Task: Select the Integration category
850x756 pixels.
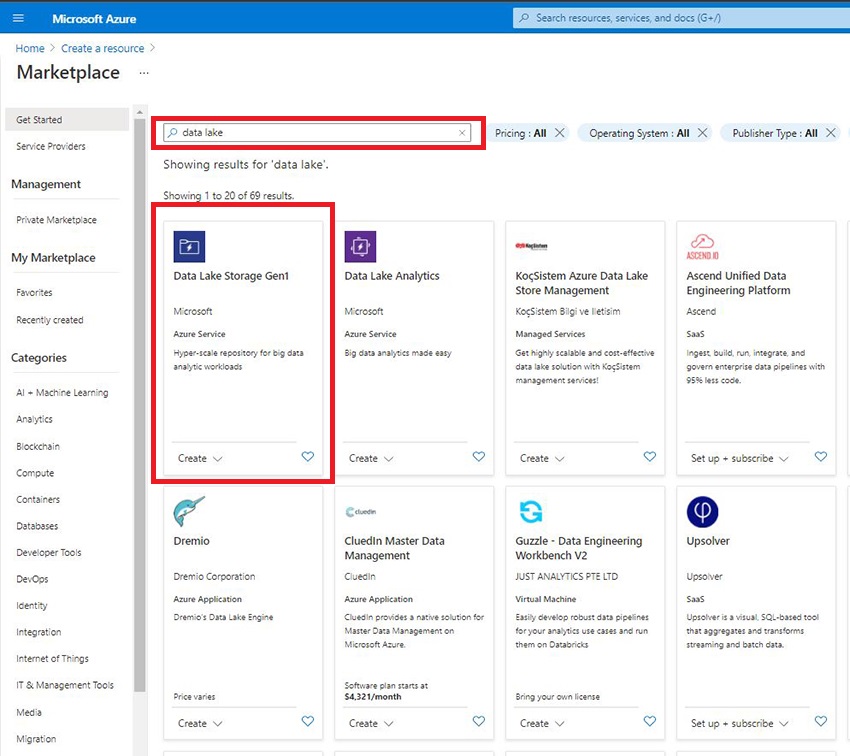Action: 38,632
